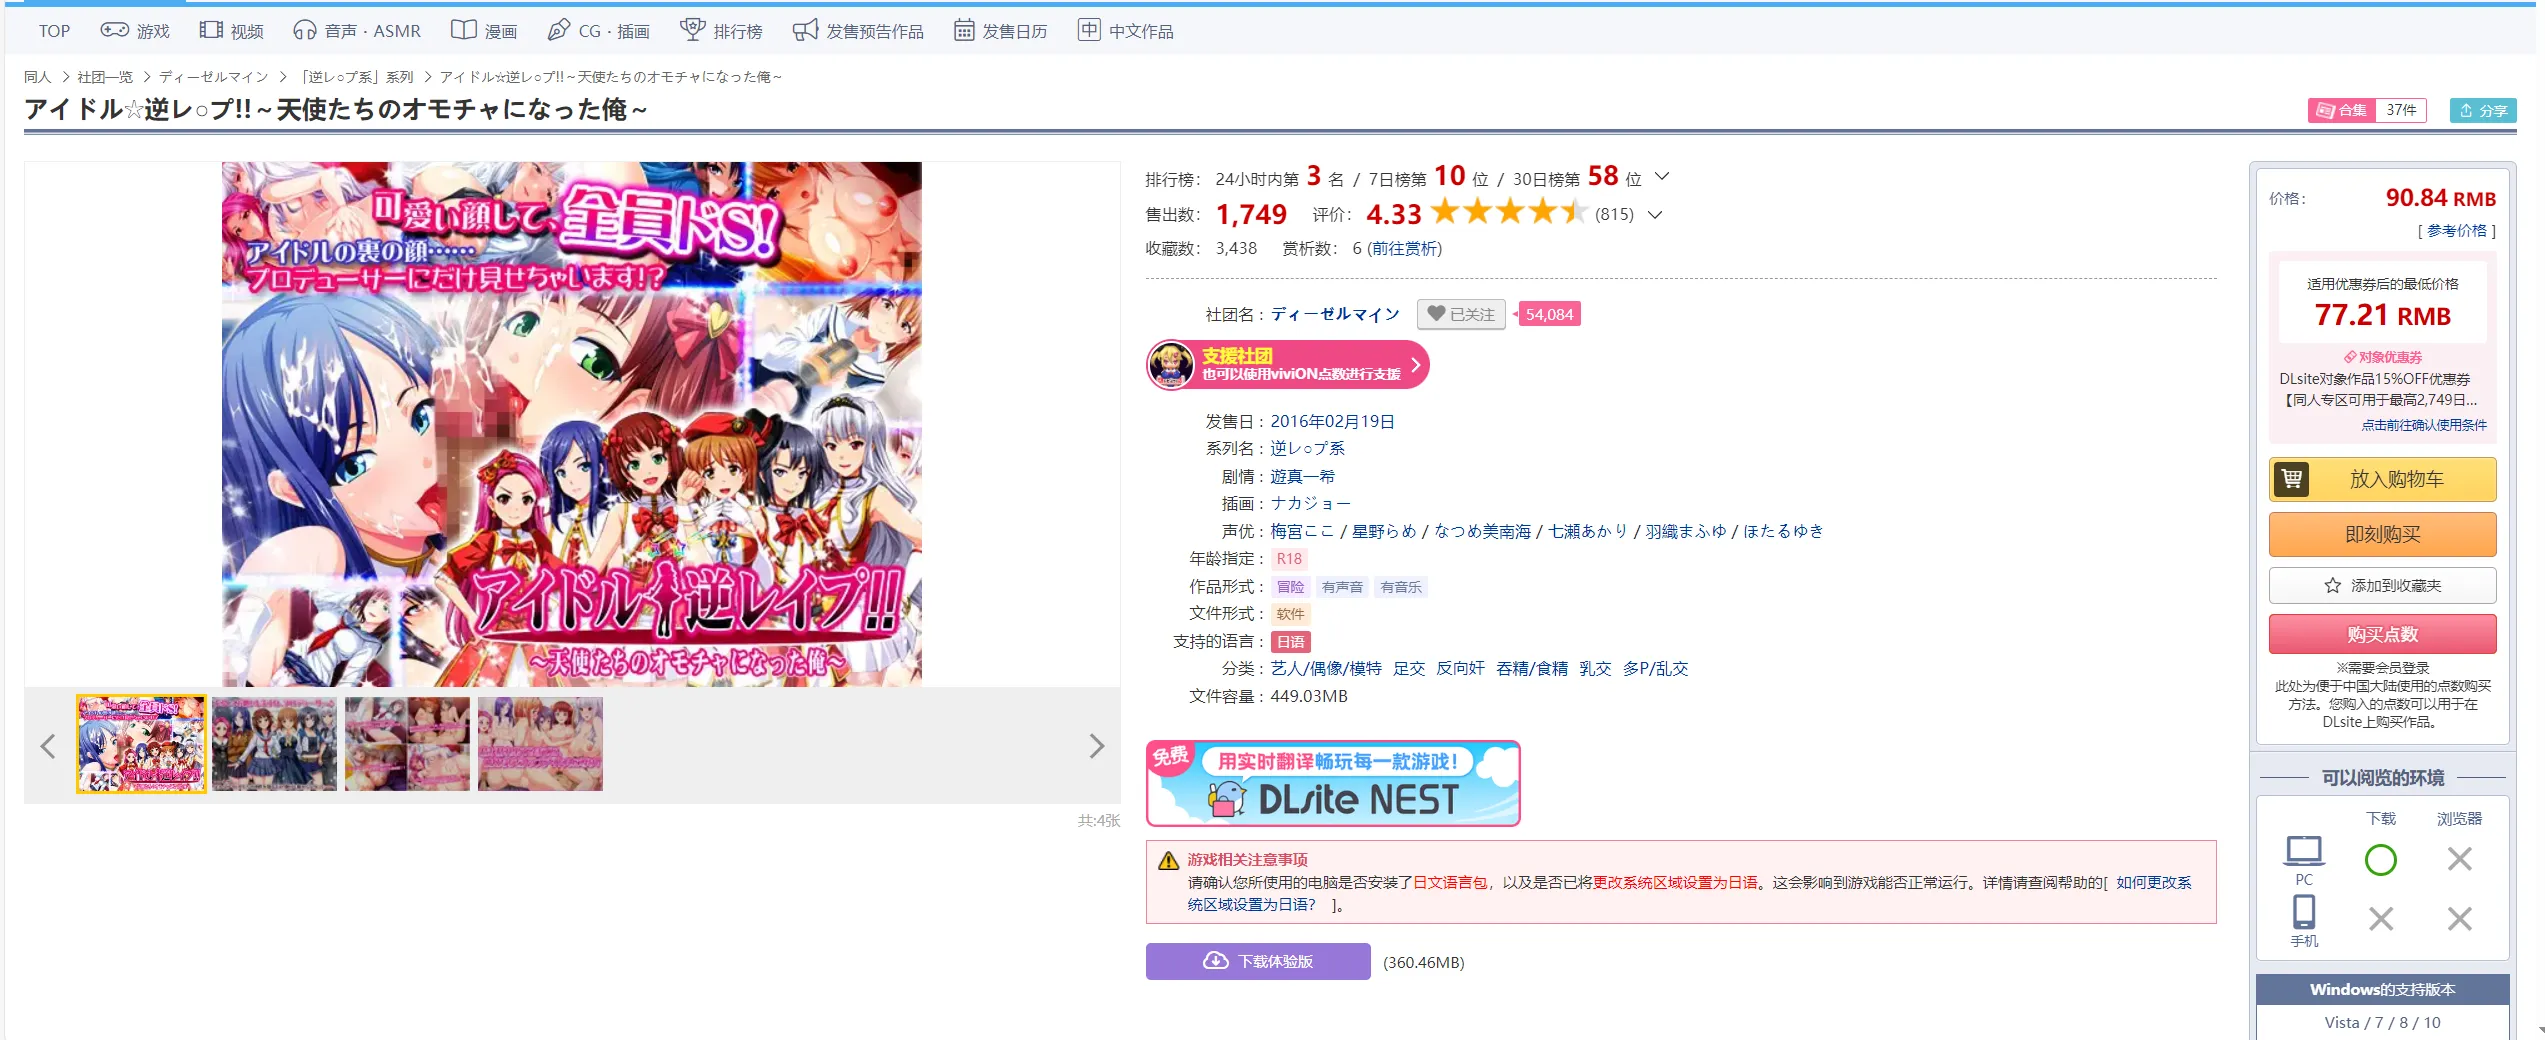Click the shopping cart 放入购物车 button
This screenshot has height=1040, width=2545.
tap(2382, 479)
